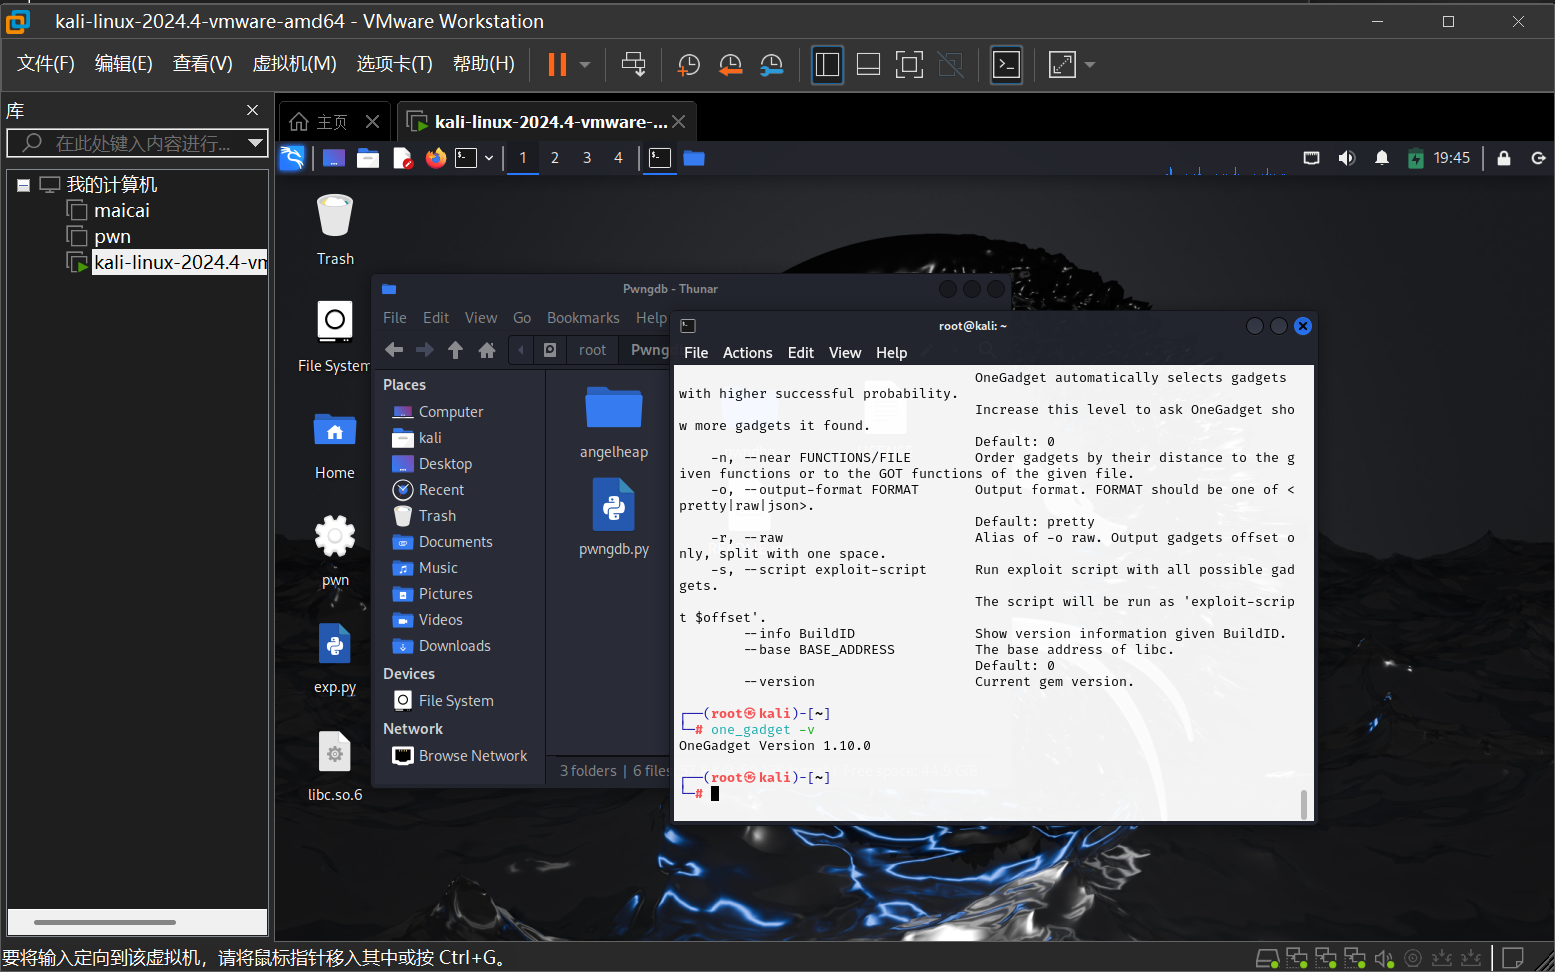Open the file manager from Kali panel
The width and height of the screenshot is (1555, 972).
click(368, 158)
